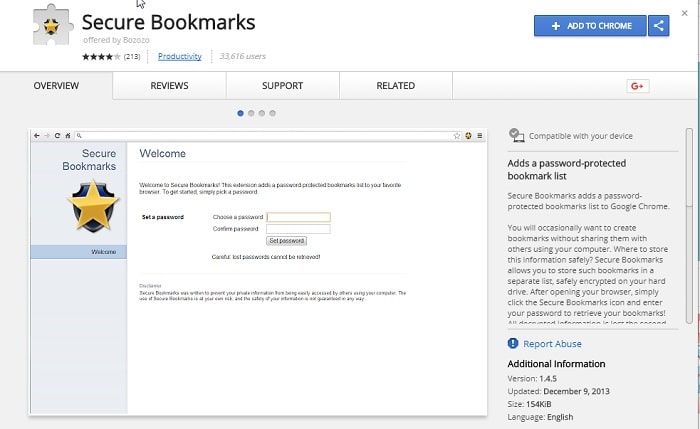Image resolution: width=700 pixels, height=429 pixels.
Task: Click the 'offered by Bozozo' text
Action: coord(116,40)
